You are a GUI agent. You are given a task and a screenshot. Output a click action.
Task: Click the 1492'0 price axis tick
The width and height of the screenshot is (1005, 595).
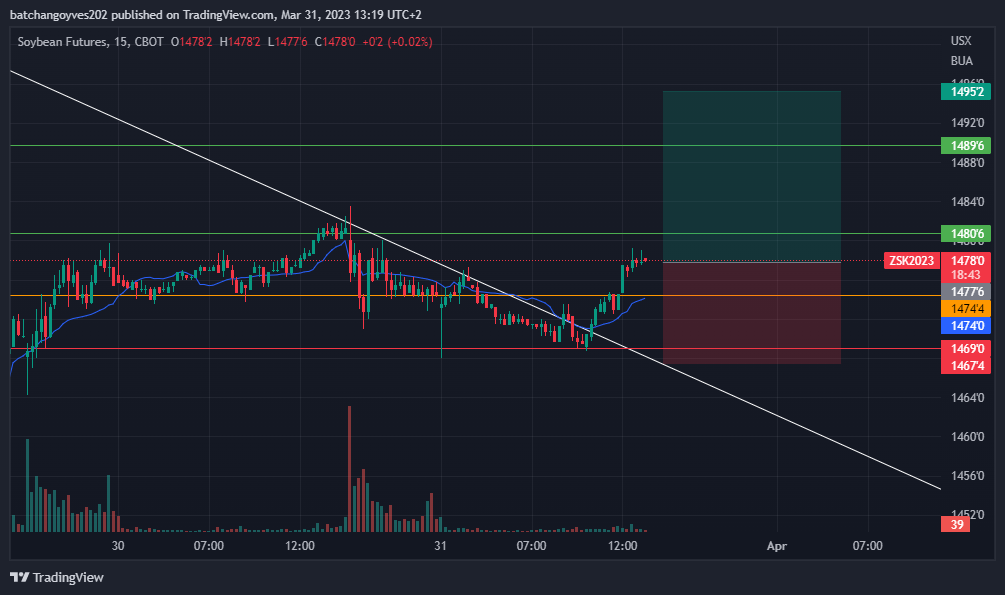[x=967, y=122]
